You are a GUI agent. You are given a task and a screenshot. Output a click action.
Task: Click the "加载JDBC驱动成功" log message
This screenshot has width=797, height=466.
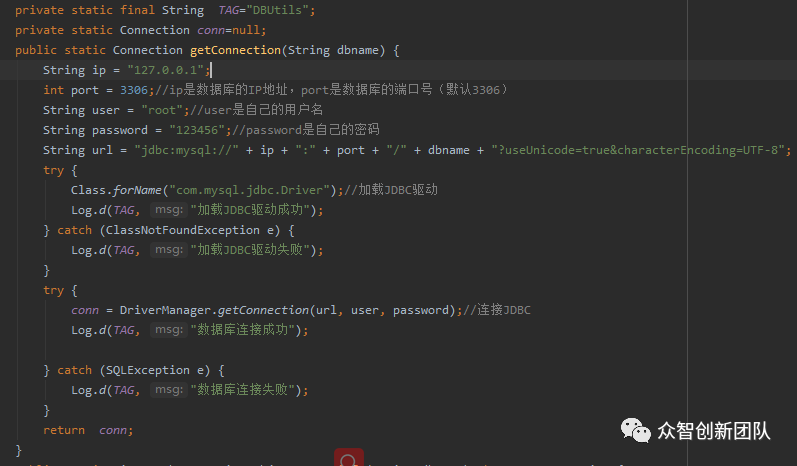(x=250, y=209)
